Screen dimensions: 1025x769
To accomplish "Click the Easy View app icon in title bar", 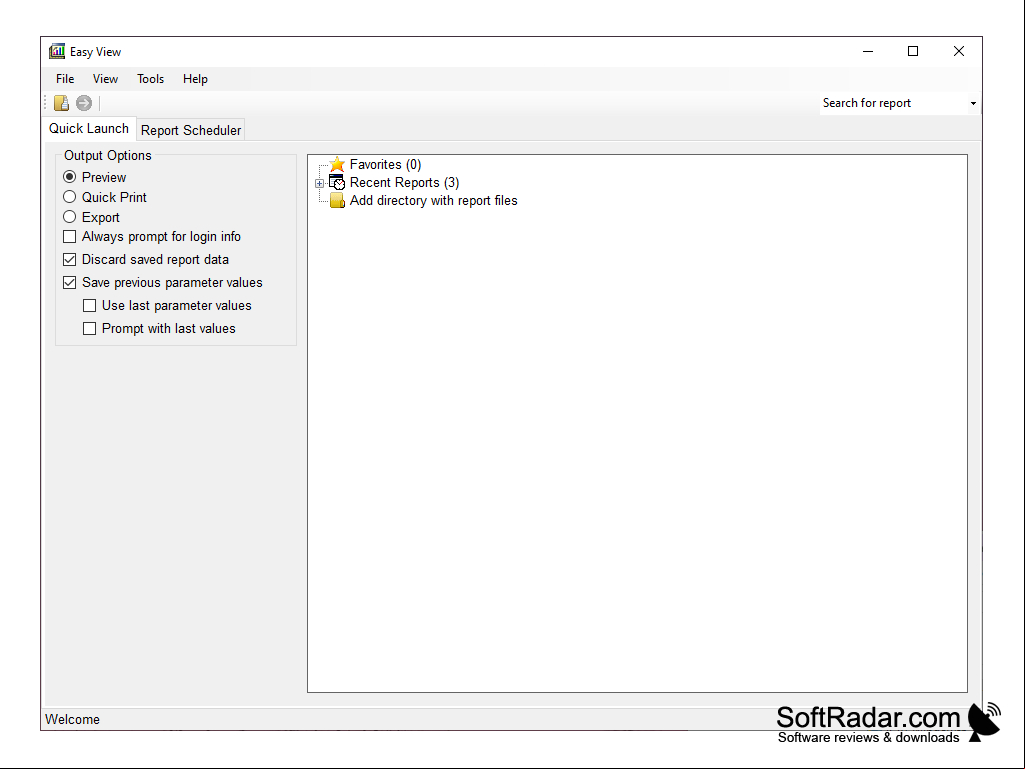I will tap(57, 51).
